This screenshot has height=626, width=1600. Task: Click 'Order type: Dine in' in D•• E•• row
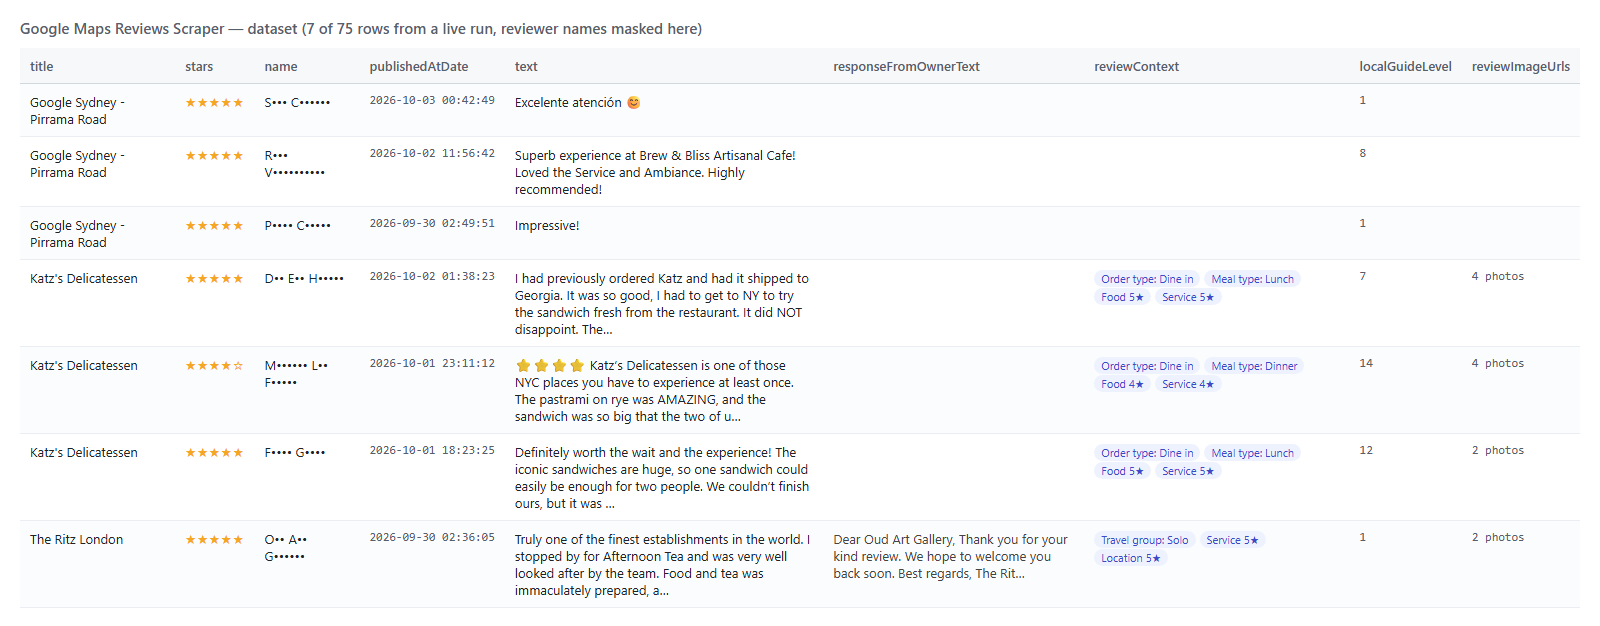1147,279
